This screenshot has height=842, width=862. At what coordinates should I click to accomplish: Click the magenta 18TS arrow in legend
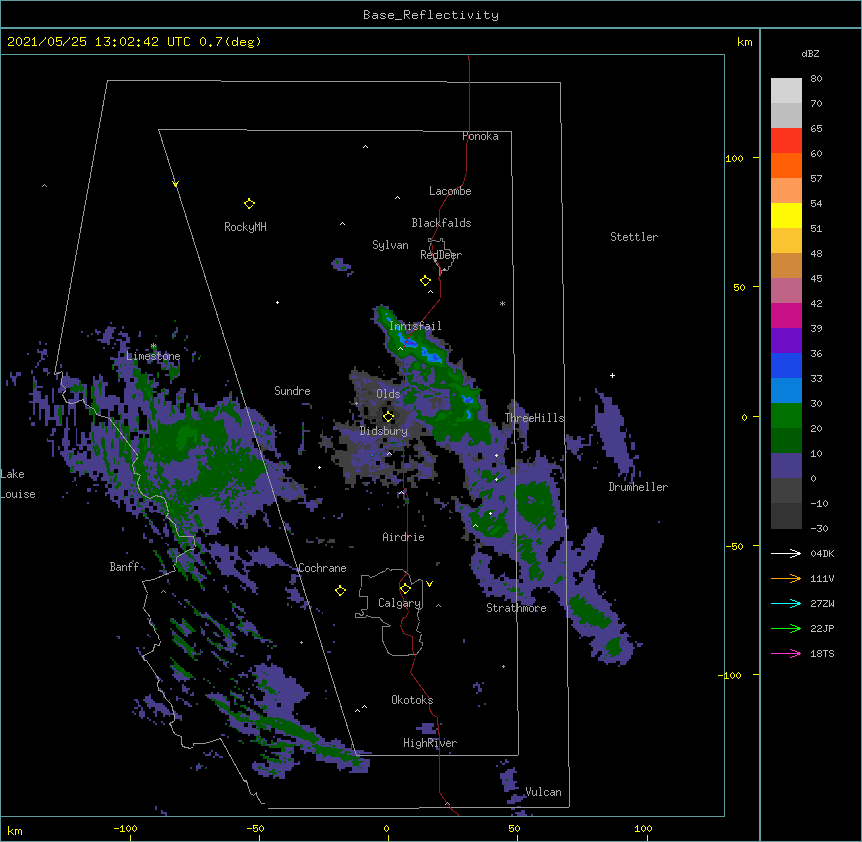point(786,653)
